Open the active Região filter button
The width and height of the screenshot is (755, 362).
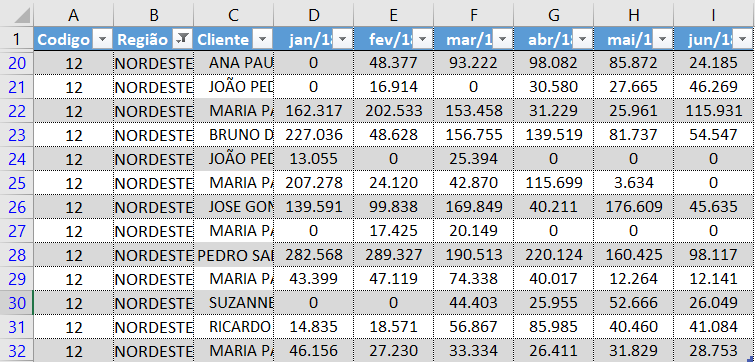[182, 39]
